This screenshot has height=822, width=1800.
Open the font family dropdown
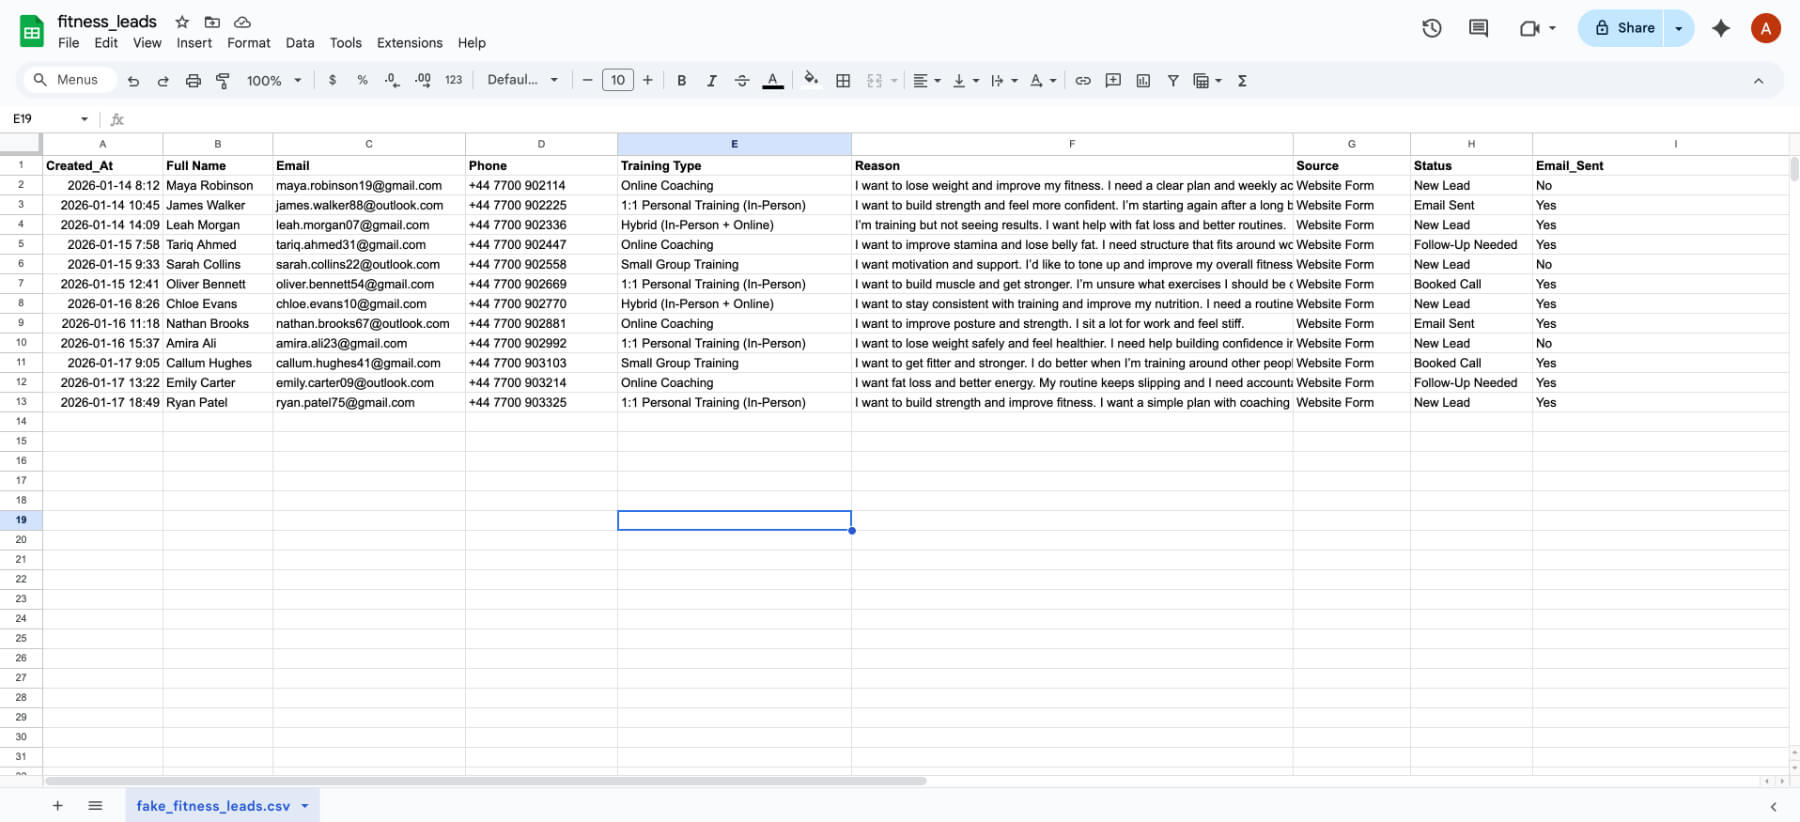522,81
